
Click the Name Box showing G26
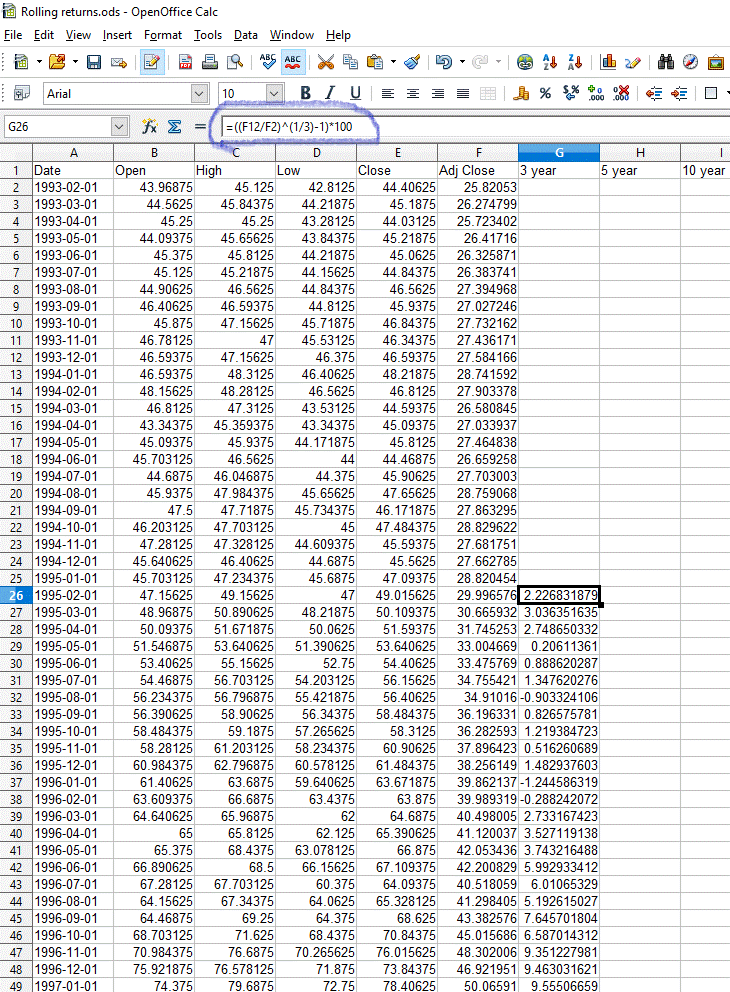pyautogui.click(x=58, y=127)
